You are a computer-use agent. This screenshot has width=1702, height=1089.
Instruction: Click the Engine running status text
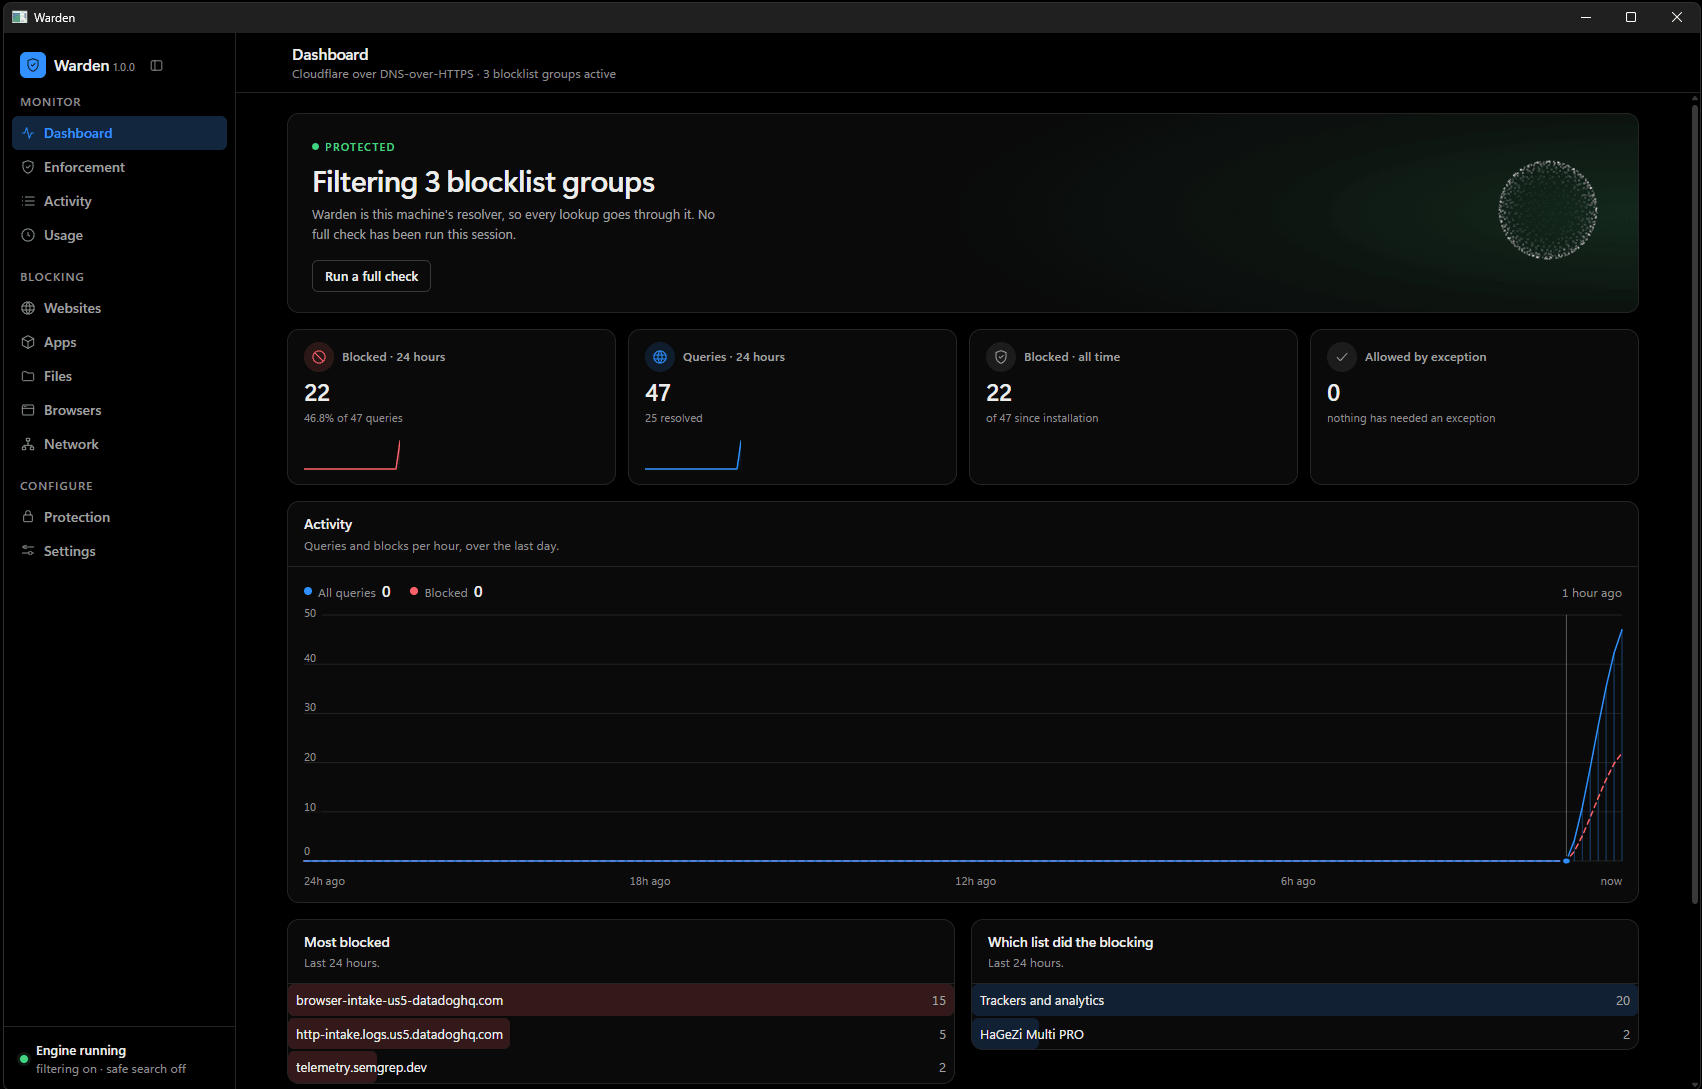pos(81,1050)
